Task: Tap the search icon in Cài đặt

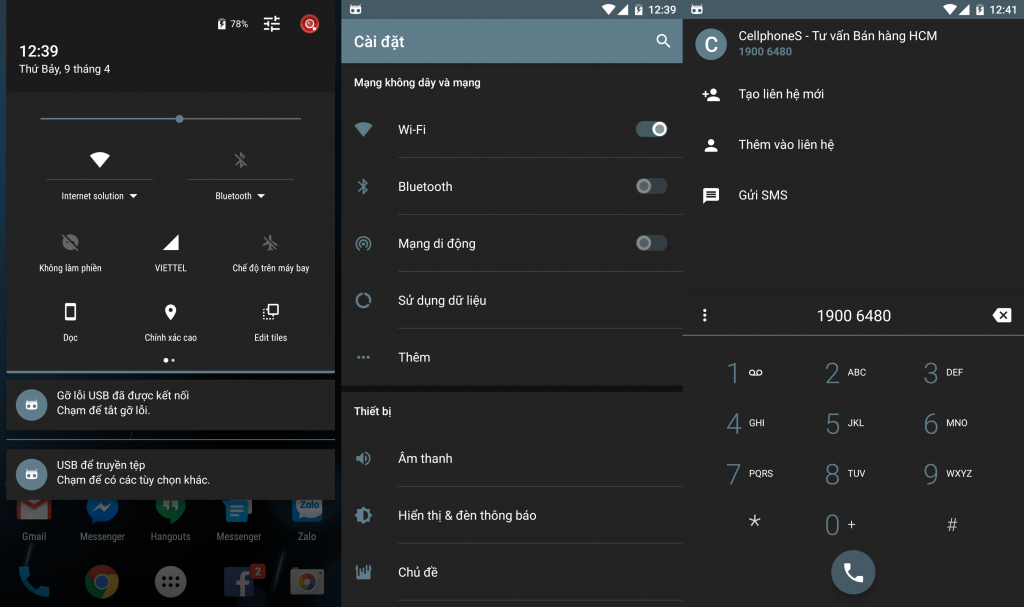Action: tap(662, 41)
